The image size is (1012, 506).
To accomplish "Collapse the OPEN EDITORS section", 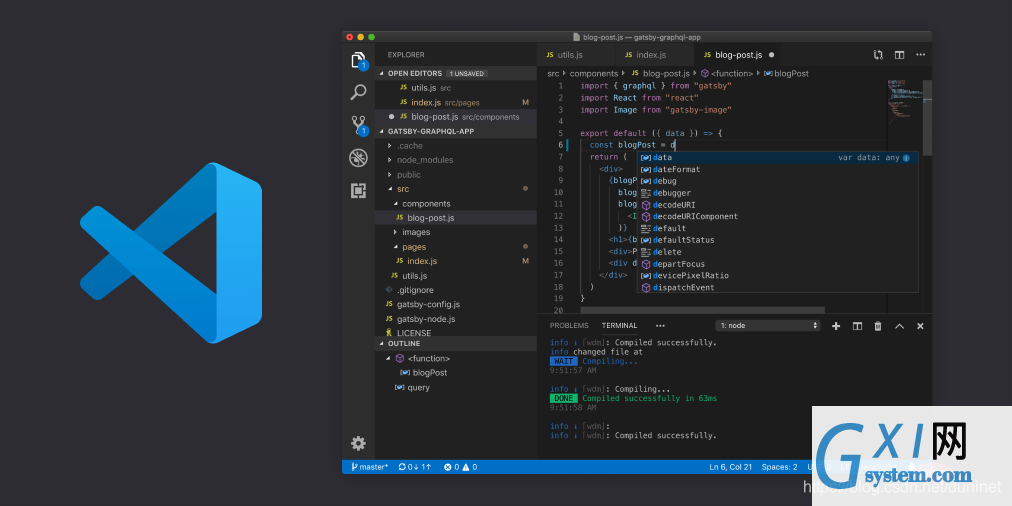I will point(456,74).
